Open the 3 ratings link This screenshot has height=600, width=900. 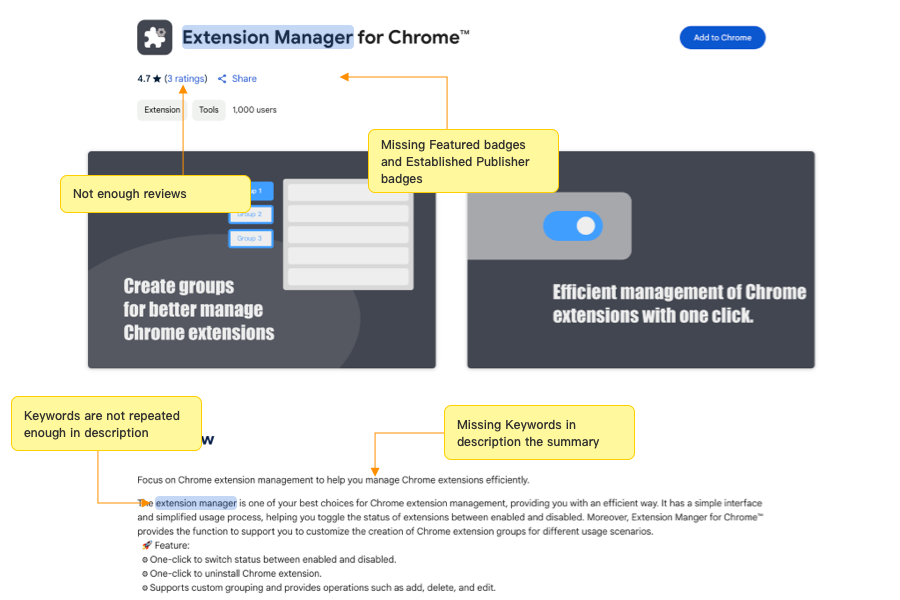click(x=185, y=79)
